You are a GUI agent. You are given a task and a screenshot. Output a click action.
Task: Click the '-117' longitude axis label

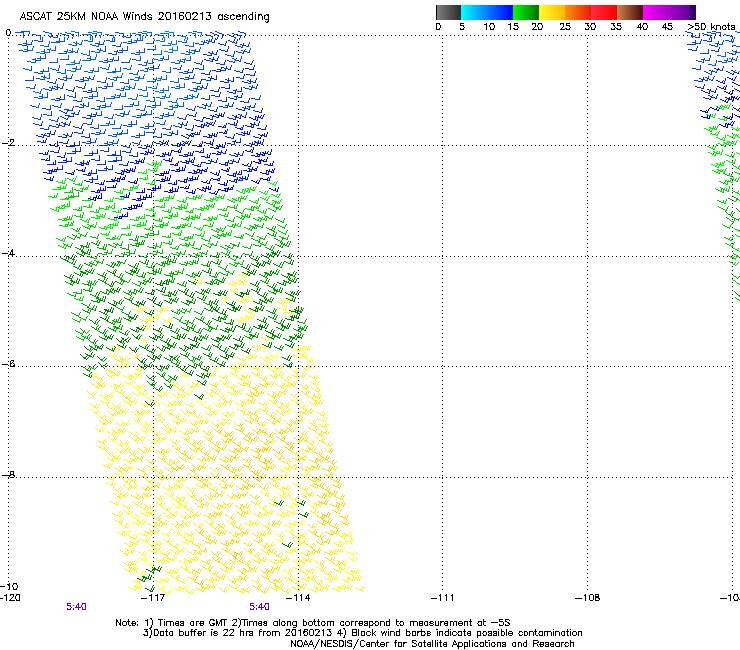pos(153,598)
